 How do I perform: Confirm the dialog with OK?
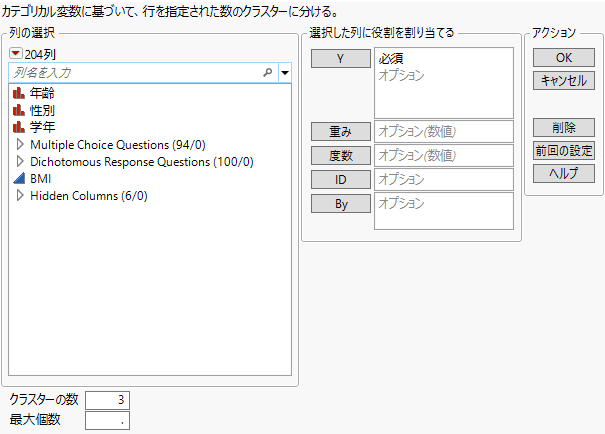(564, 57)
